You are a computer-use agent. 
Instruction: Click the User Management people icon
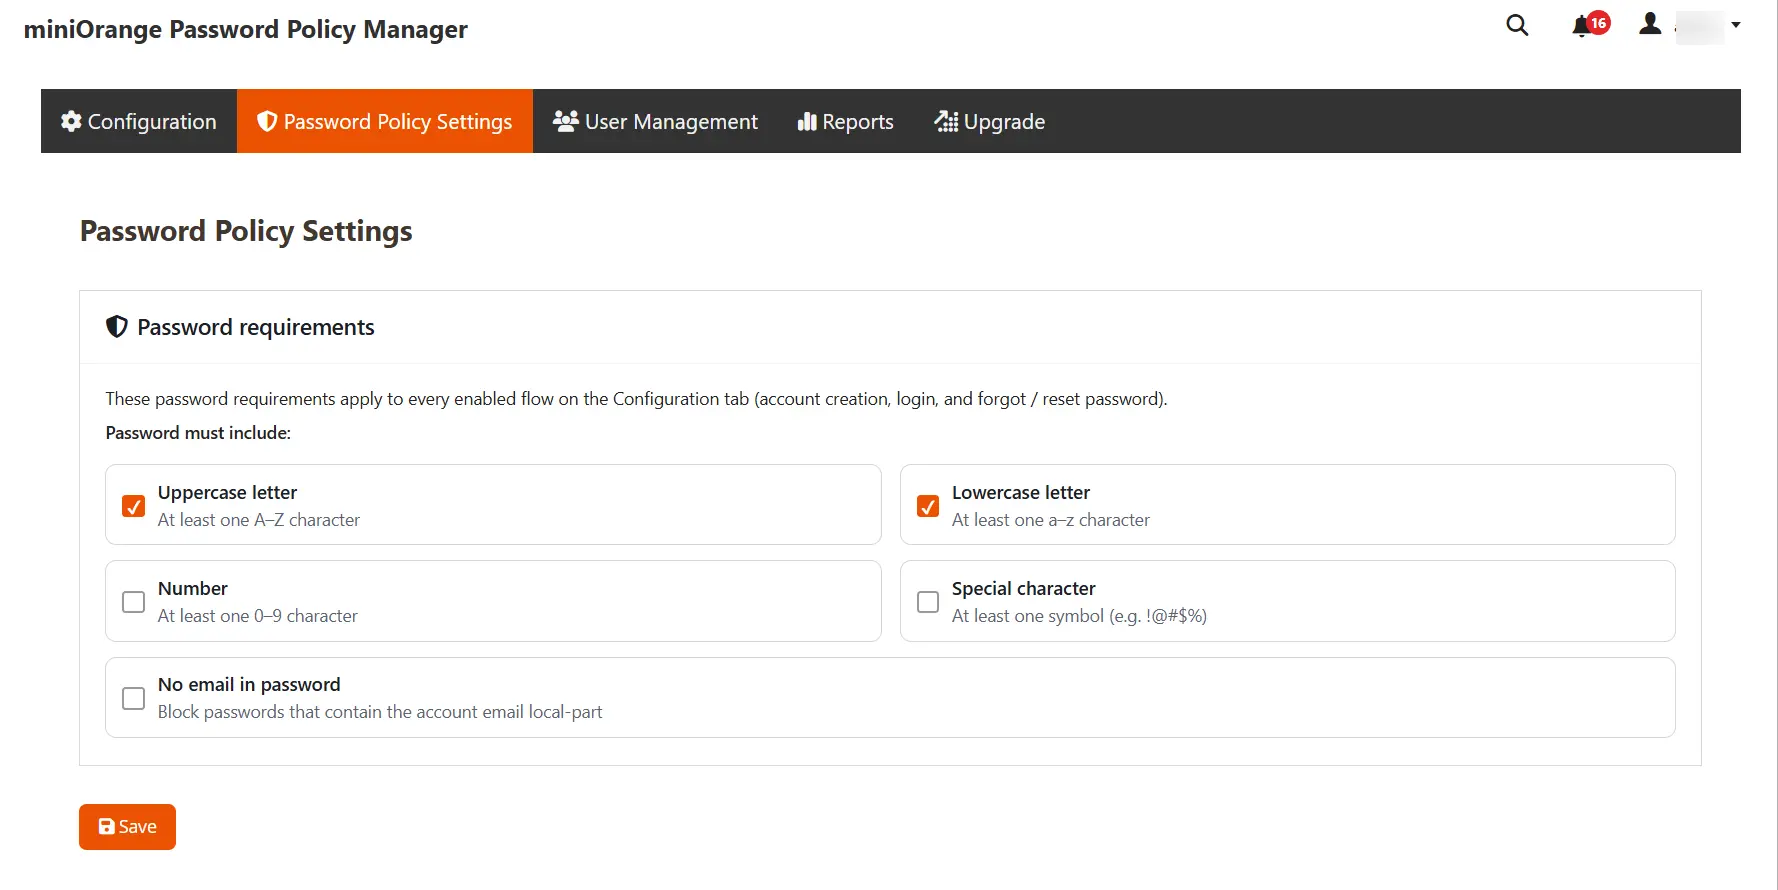(566, 121)
